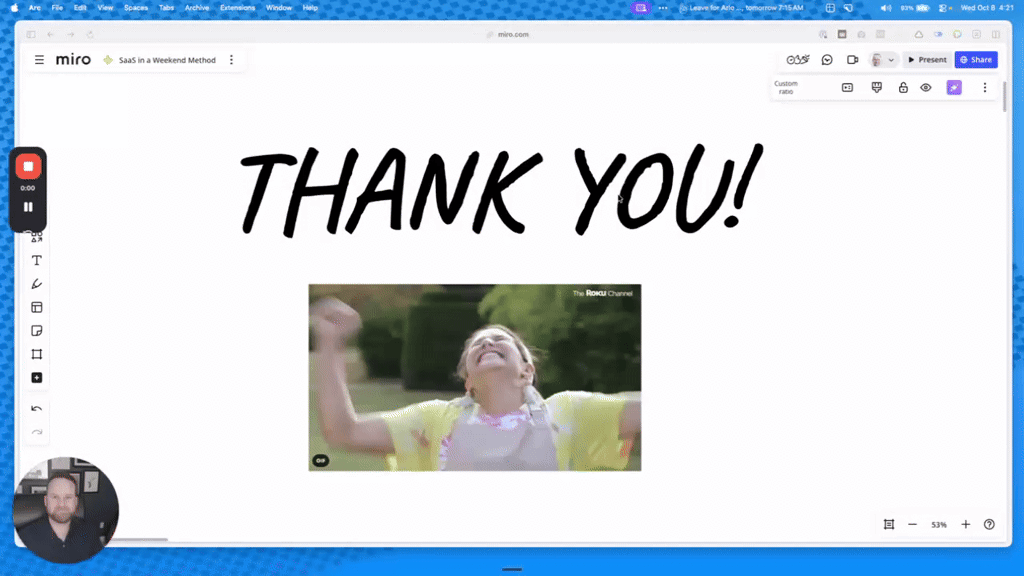Screen dimensions: 1024x576
Task: Click the Undo arrow
Action: pos(37,409)
